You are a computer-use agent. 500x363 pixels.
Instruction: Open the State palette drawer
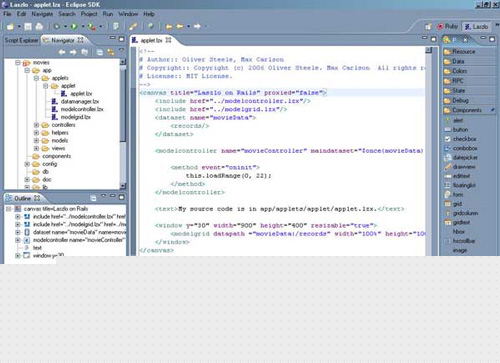coord(469,91)
